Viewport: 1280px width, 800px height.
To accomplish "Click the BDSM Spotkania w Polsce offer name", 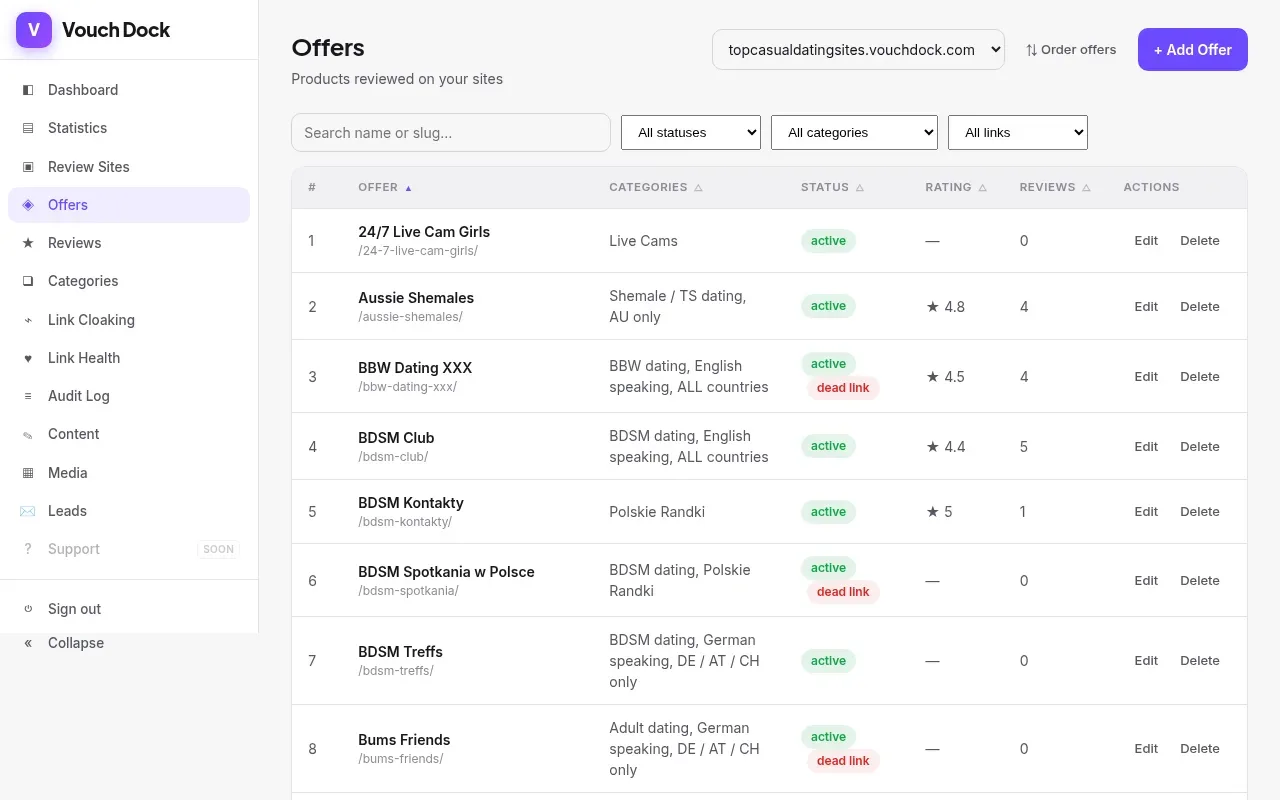I will [446, 572].
